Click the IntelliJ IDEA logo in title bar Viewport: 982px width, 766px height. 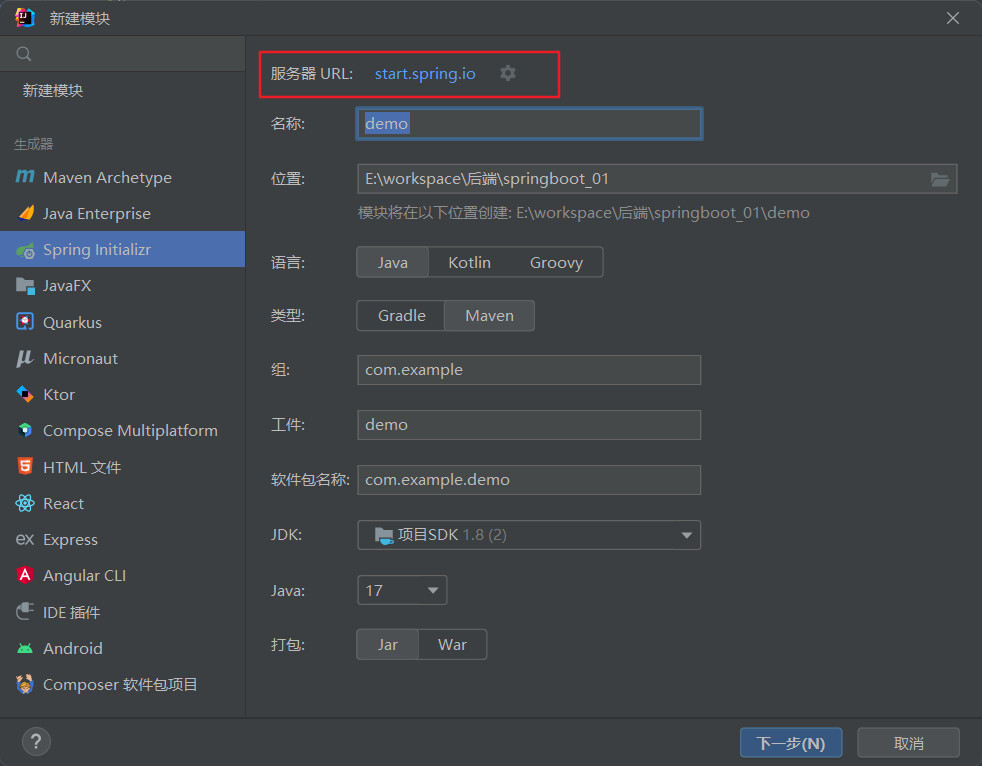[x=25, y=18]
